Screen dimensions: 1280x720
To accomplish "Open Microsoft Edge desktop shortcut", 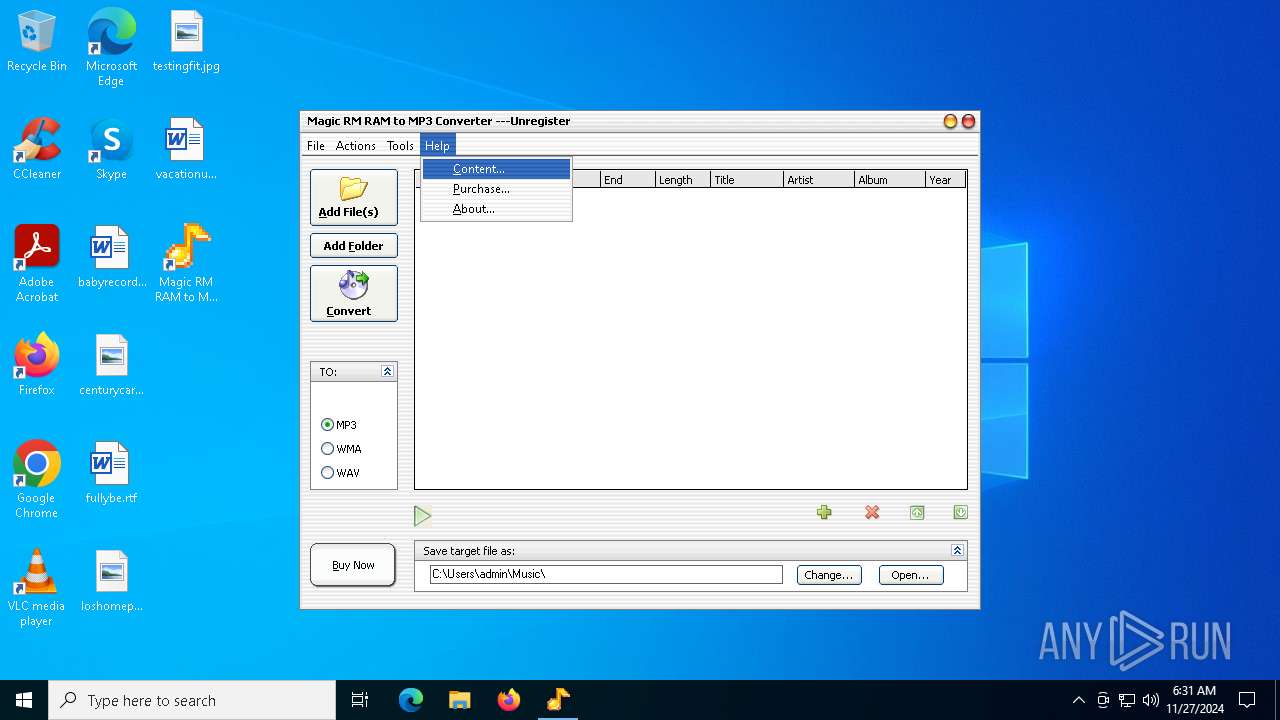I will click(111, 48).
